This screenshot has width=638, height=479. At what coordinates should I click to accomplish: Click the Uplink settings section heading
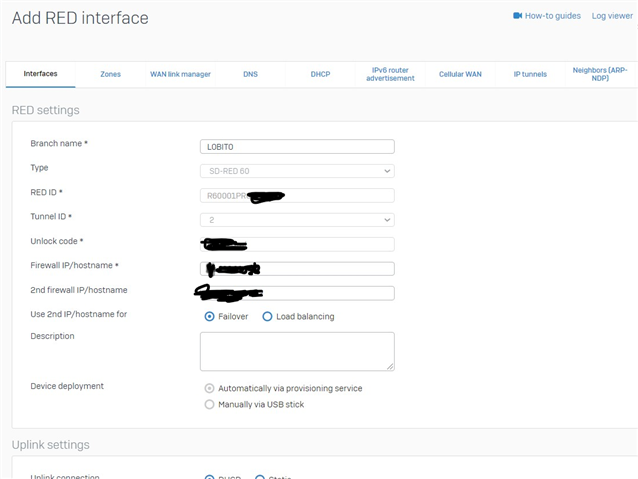click(x=50, y=445)
